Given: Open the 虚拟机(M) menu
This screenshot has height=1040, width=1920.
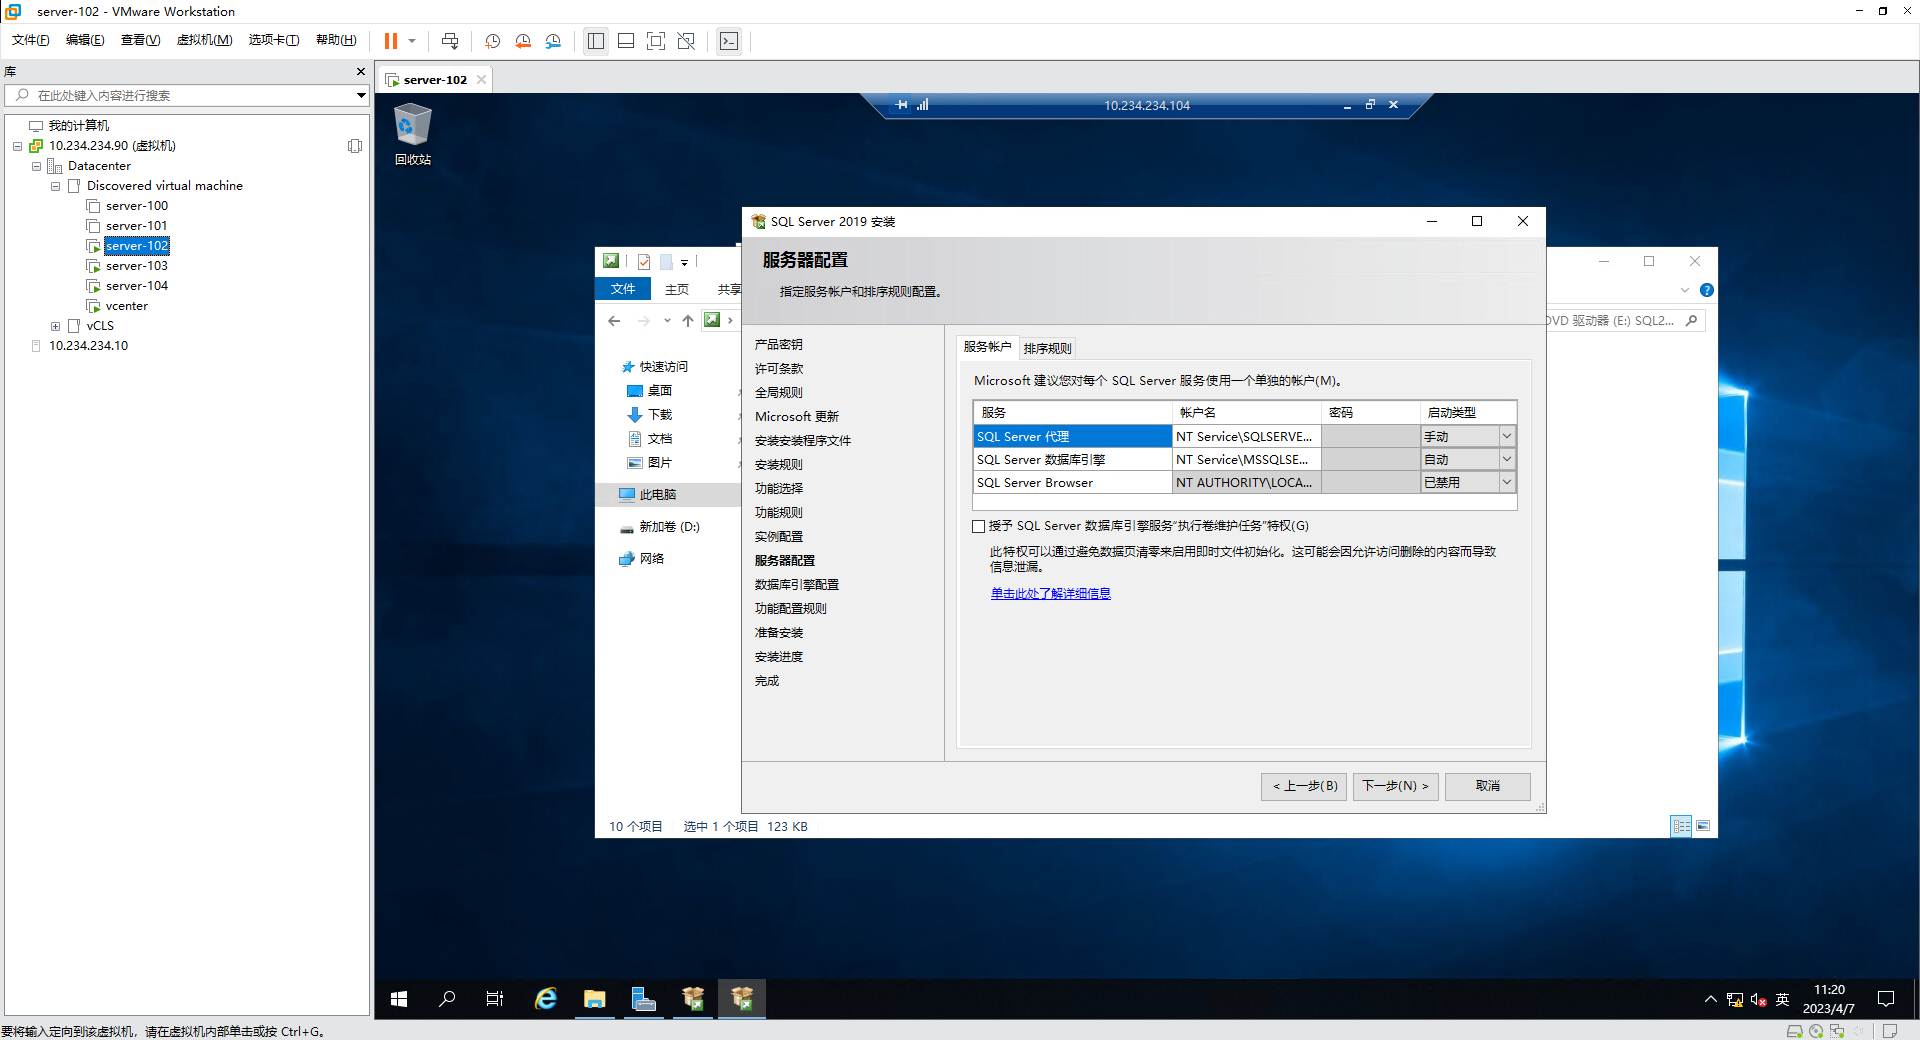Looking at the screenshot, I should pos(204,40).
